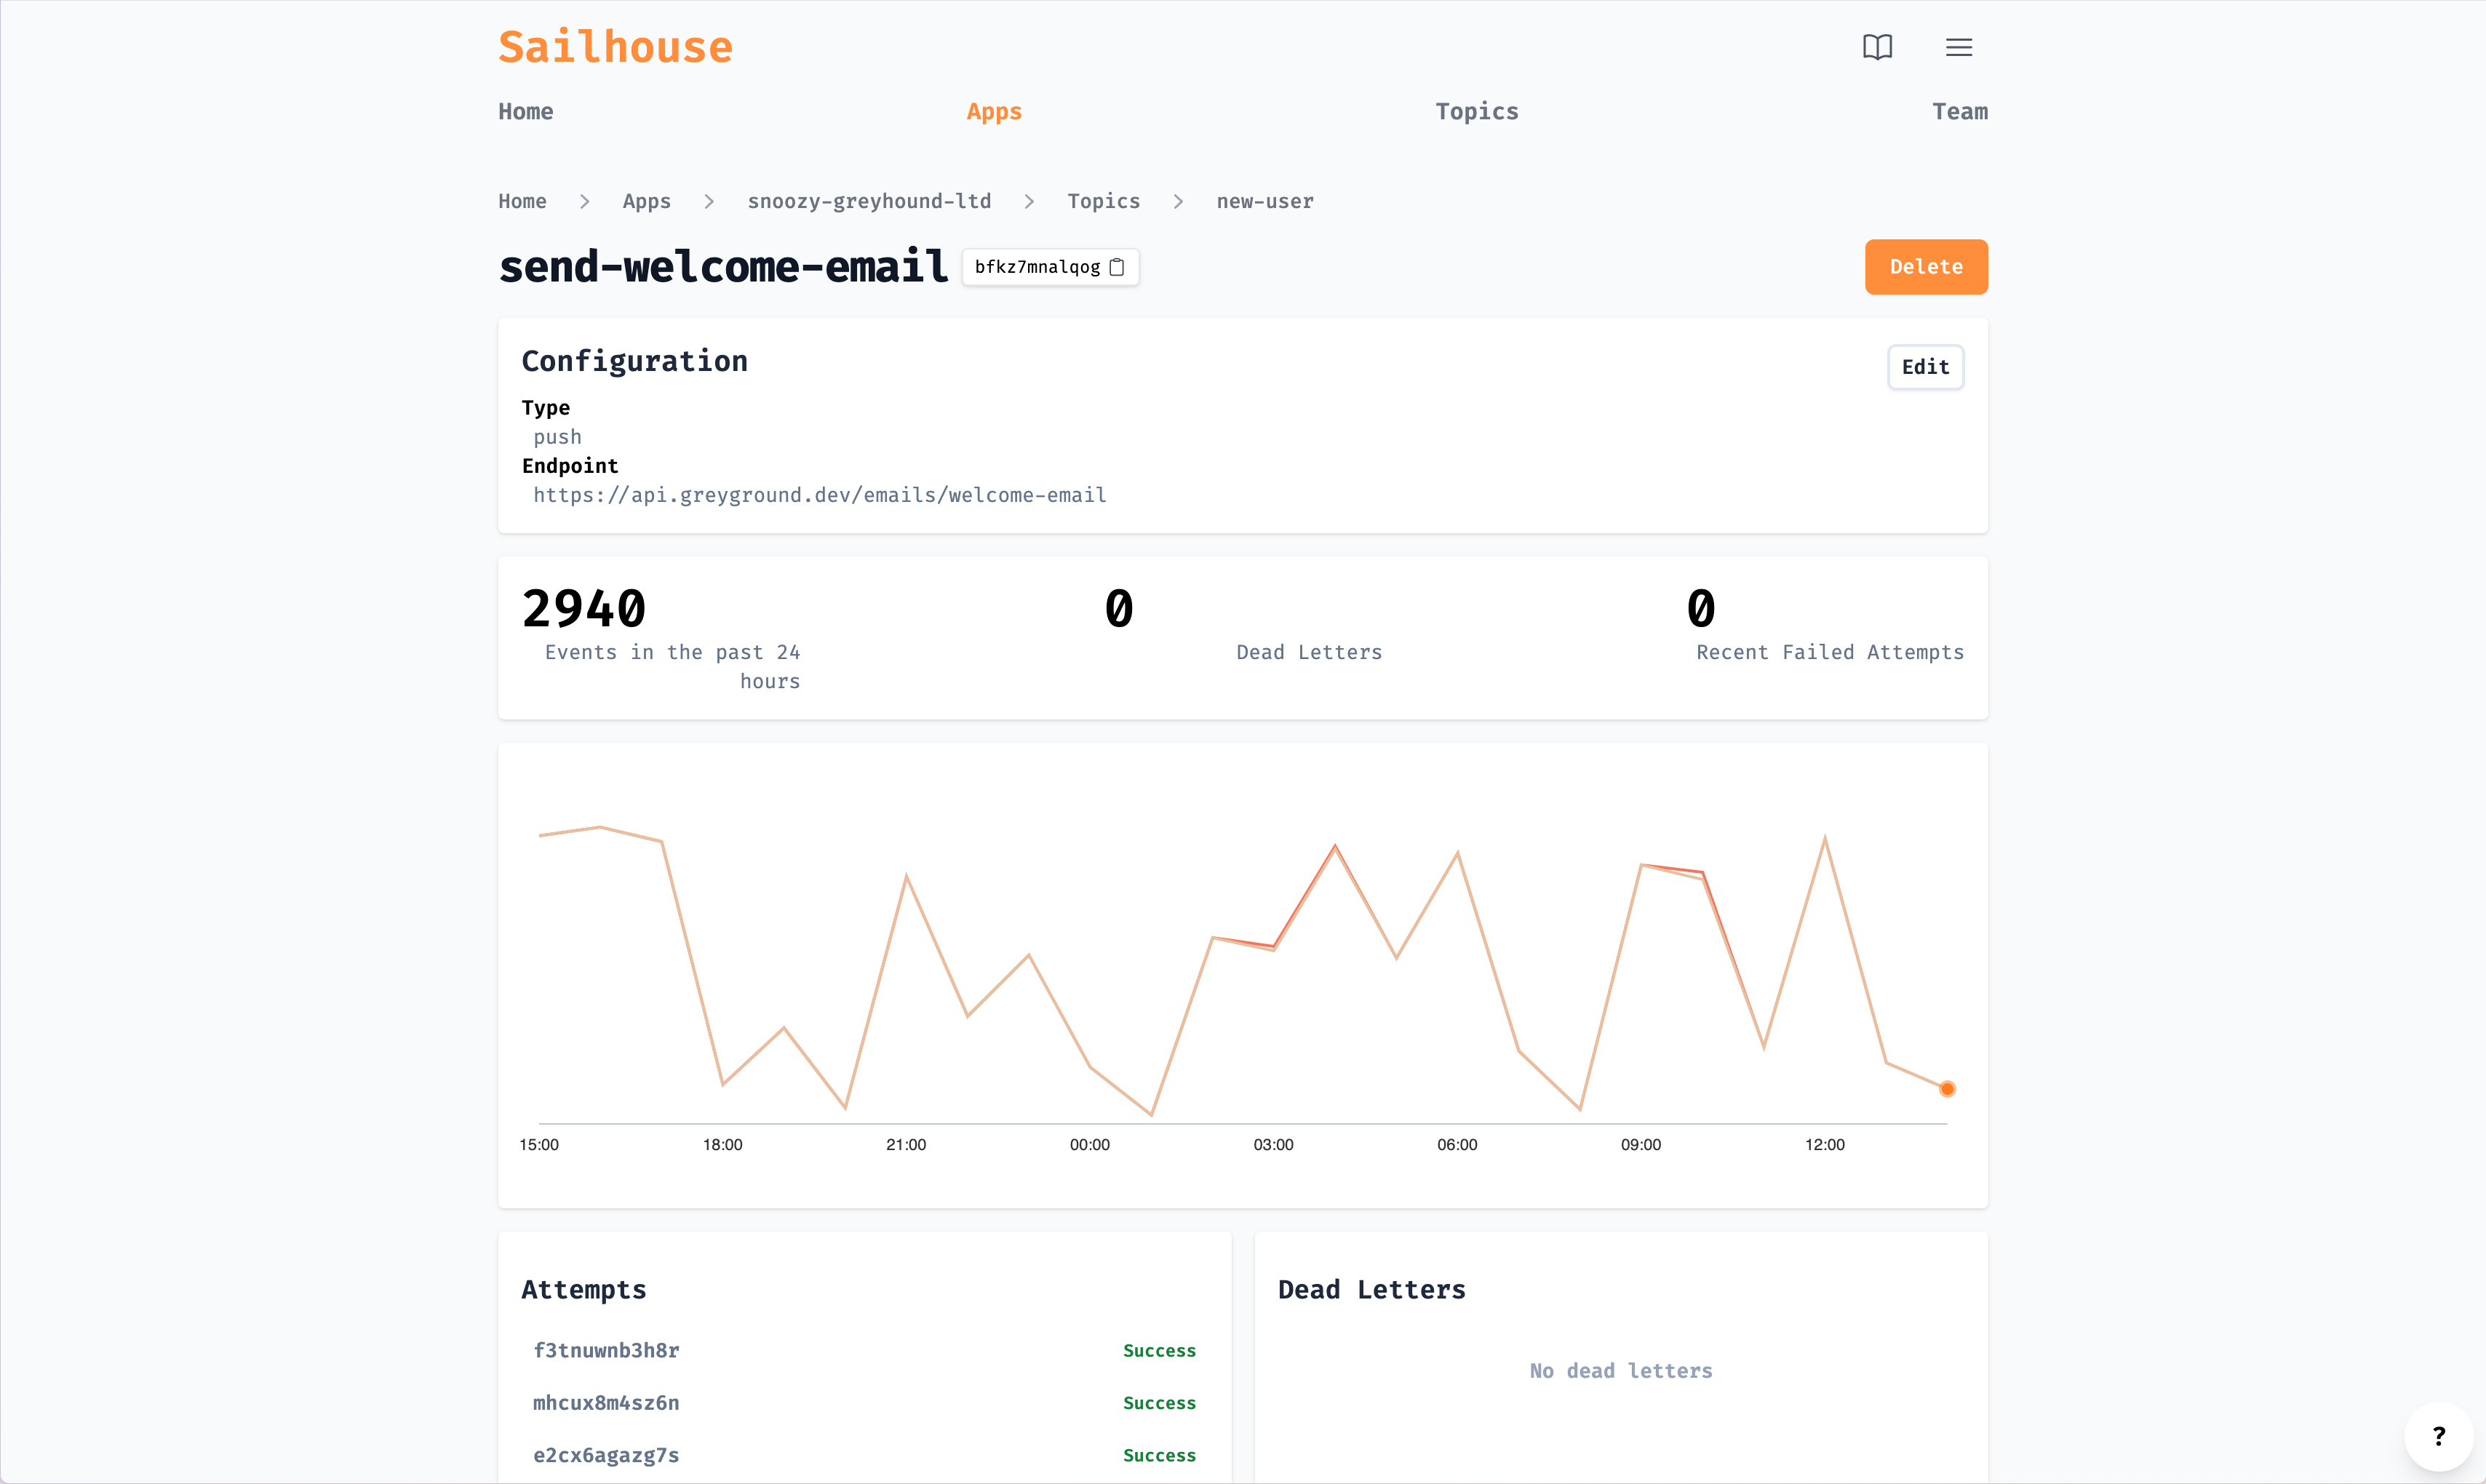Click the Apps breadcrumb link
The image size is (2486, 1484).
click(x=646, y=201)
